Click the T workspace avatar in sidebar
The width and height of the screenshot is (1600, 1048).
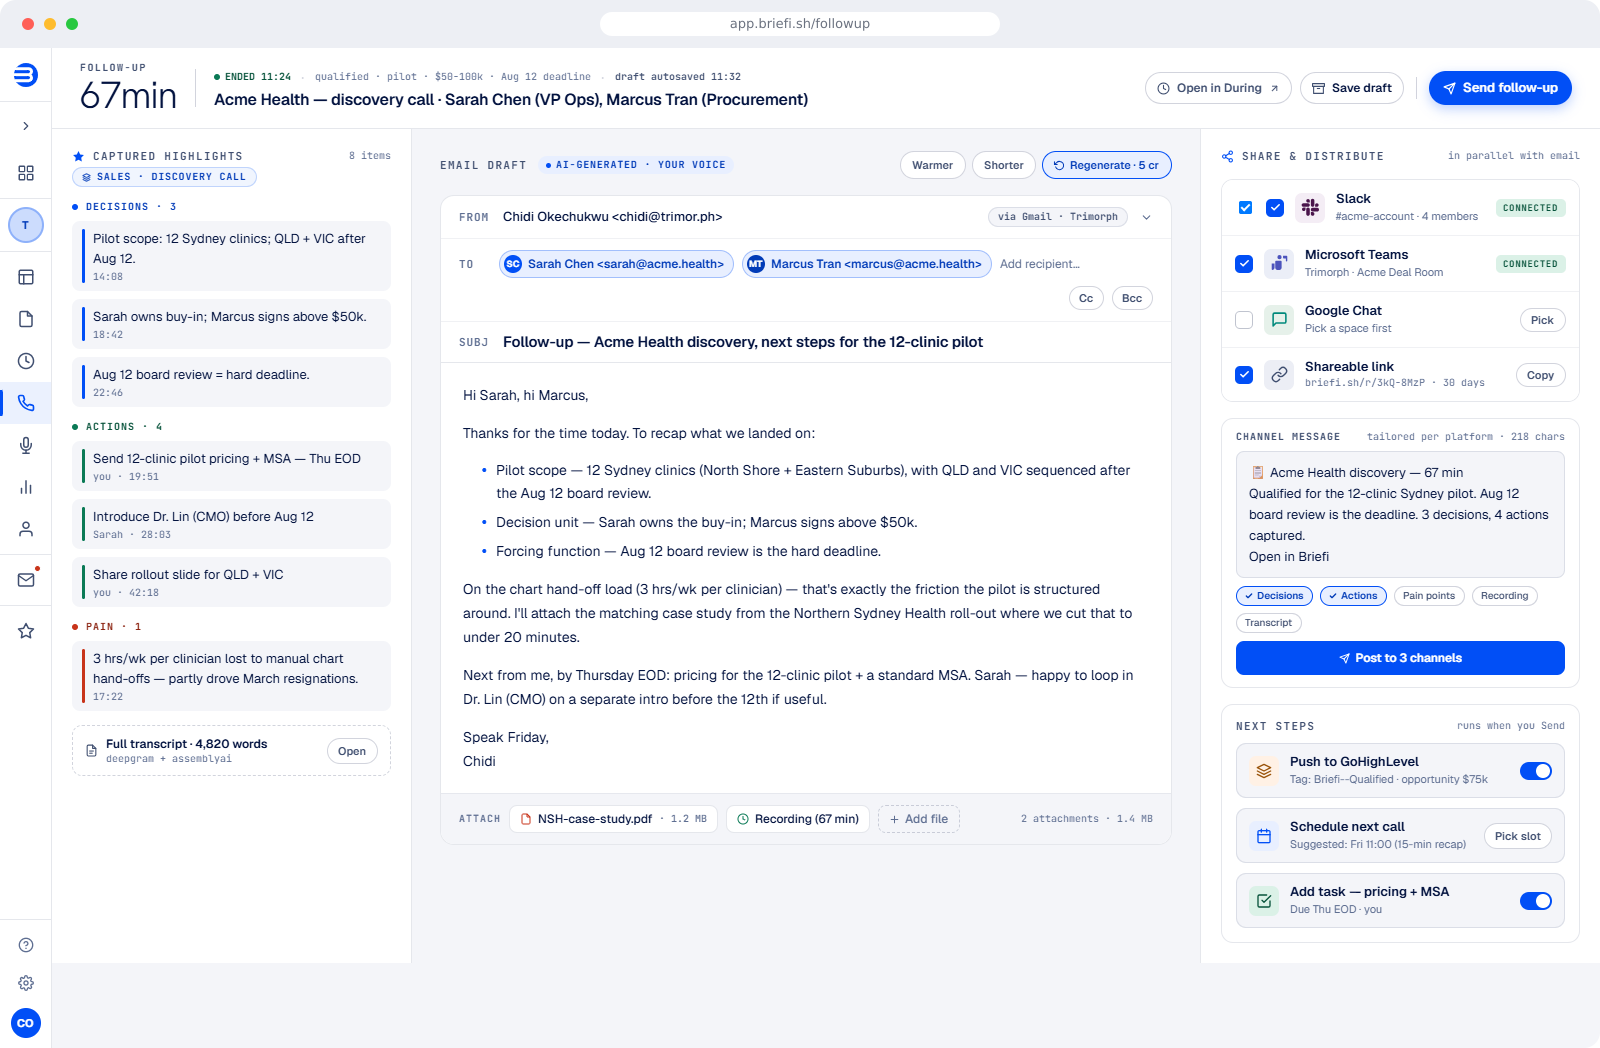pos(26,225)
